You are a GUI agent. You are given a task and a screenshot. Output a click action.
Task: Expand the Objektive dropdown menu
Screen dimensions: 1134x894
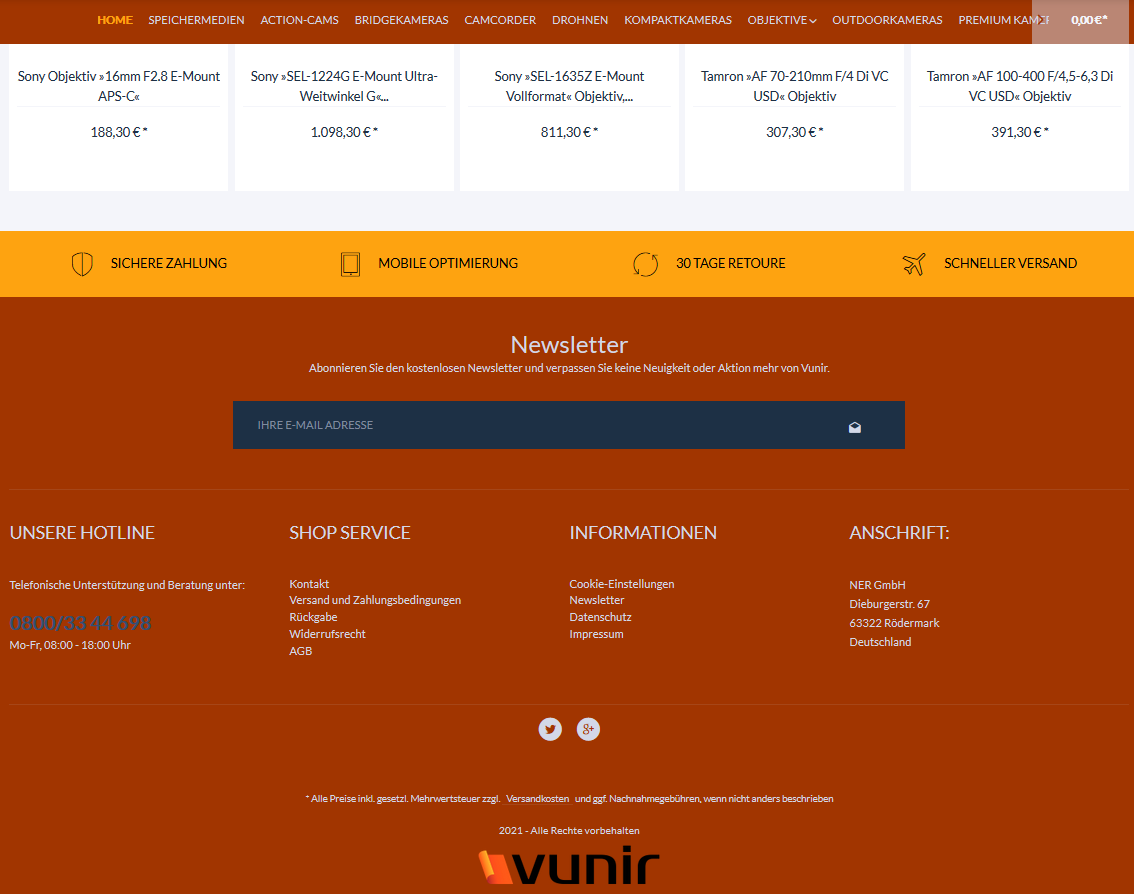(x=782, y=20)
